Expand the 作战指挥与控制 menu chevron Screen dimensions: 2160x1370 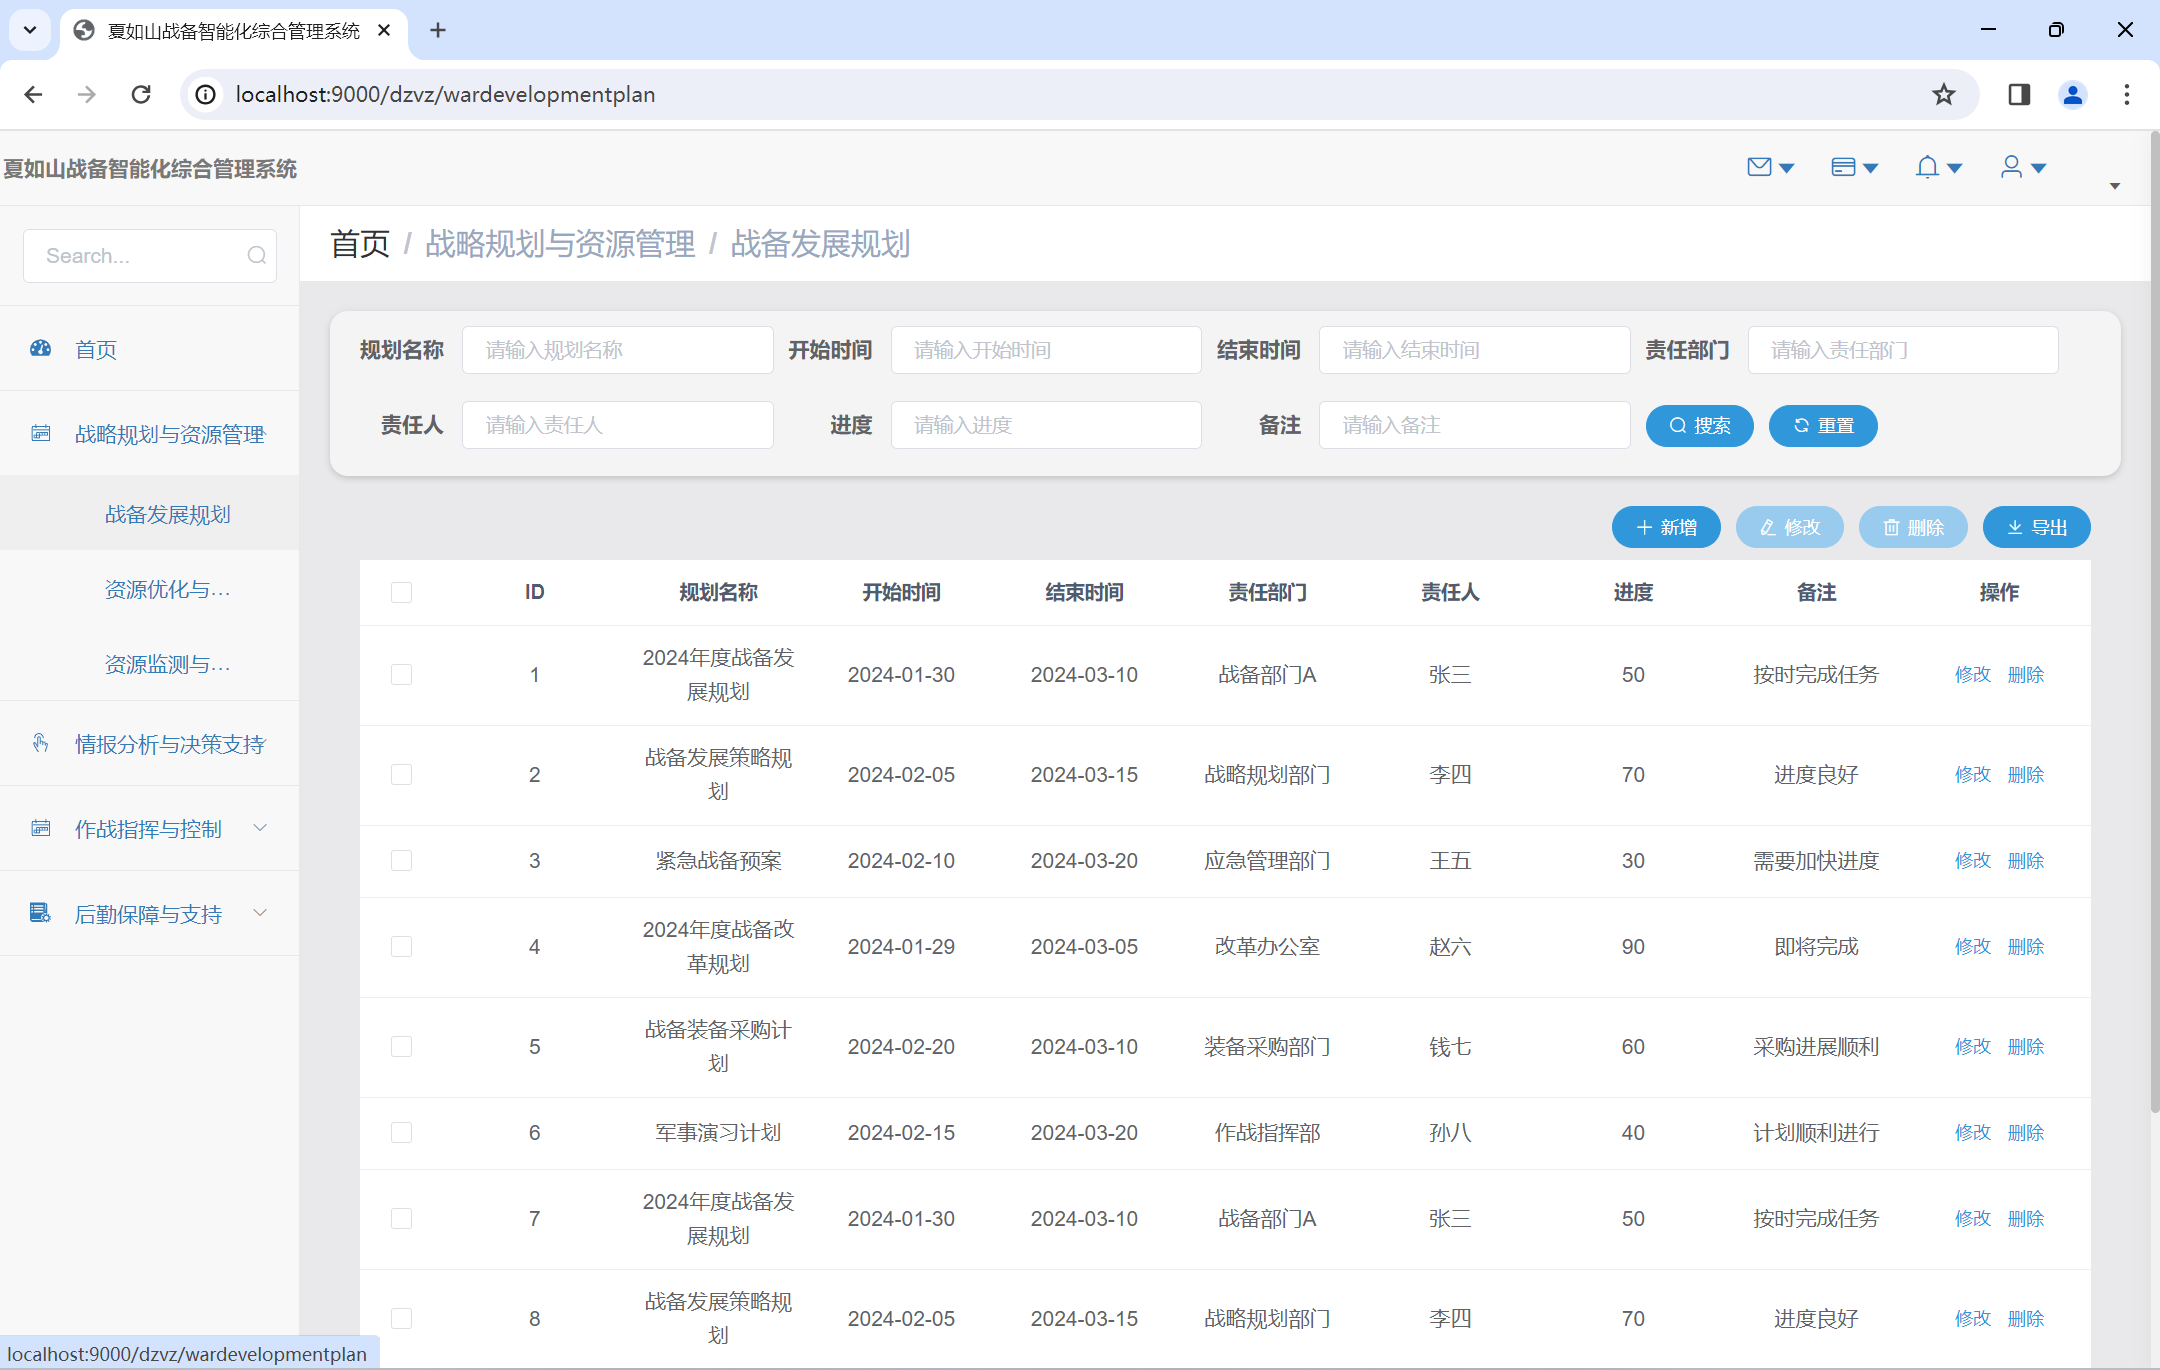click(260, 828)
